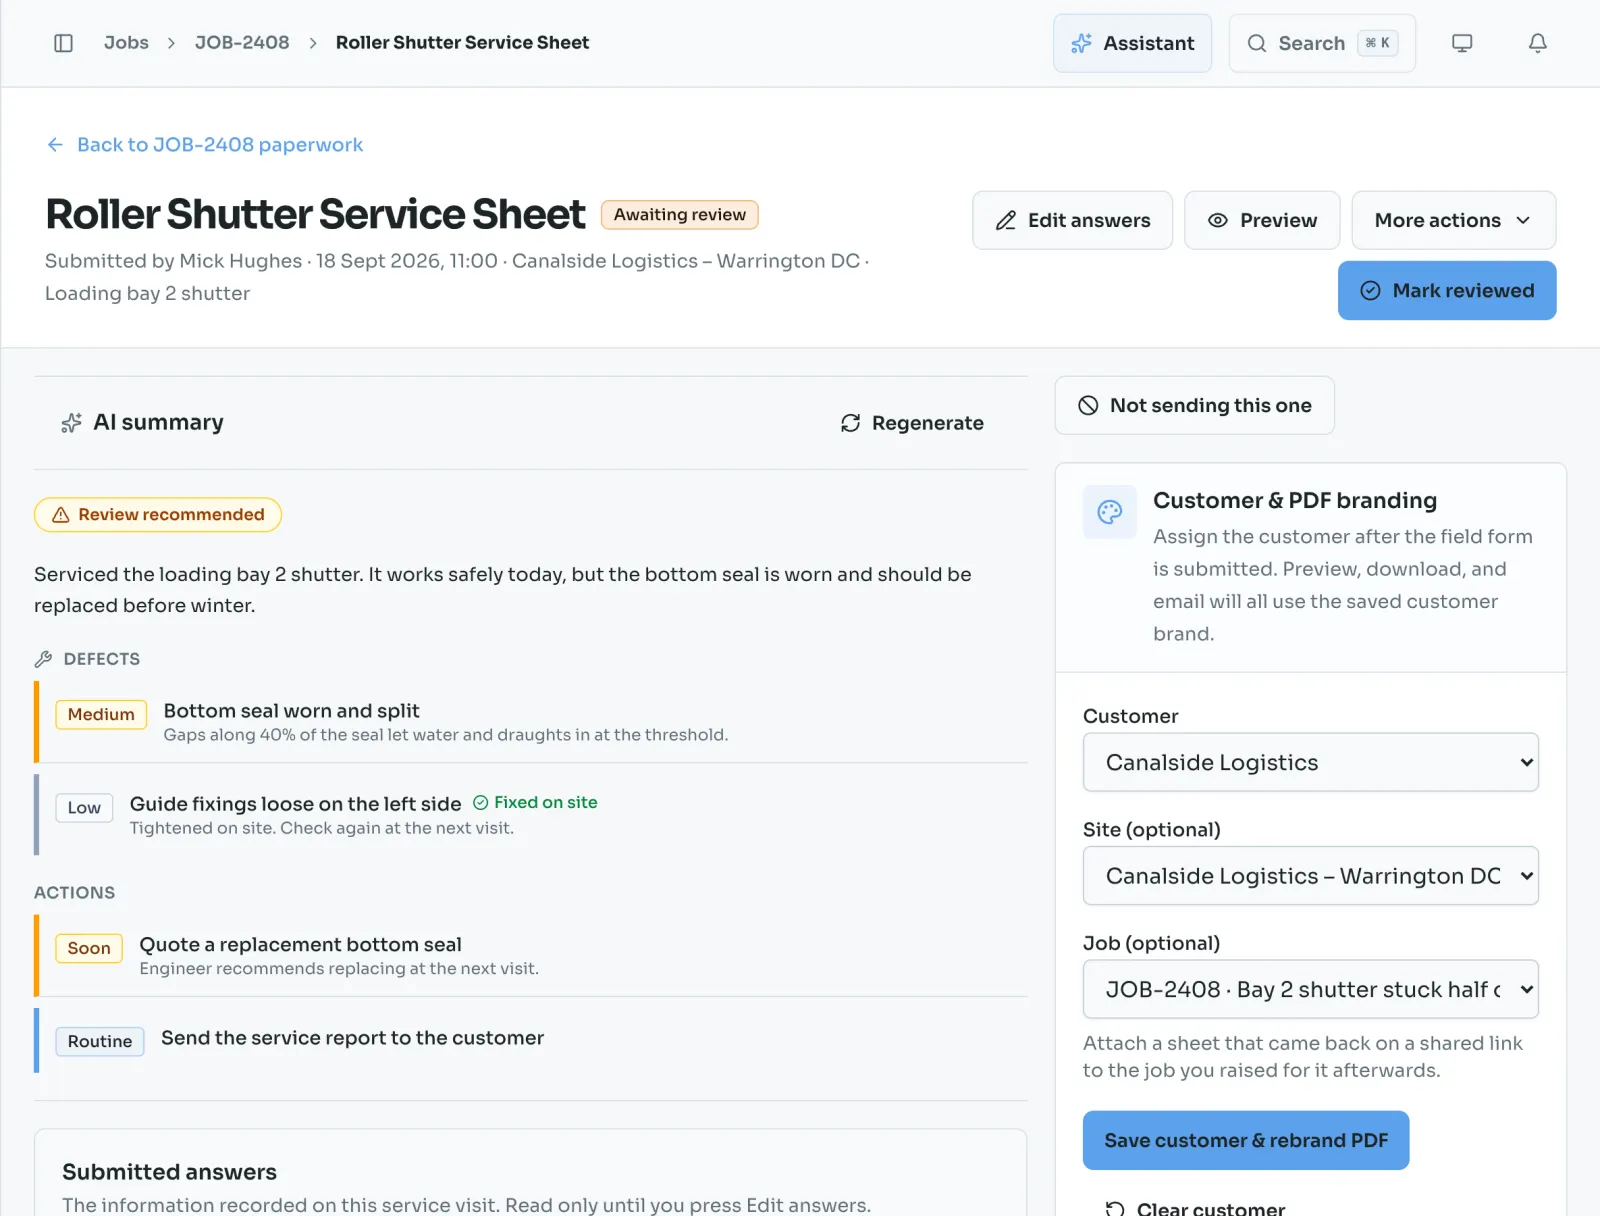Click the check circle in Mark reviewed
The width and height of the screenshot is (1600, 1216).
click(x=1371, y=291)
